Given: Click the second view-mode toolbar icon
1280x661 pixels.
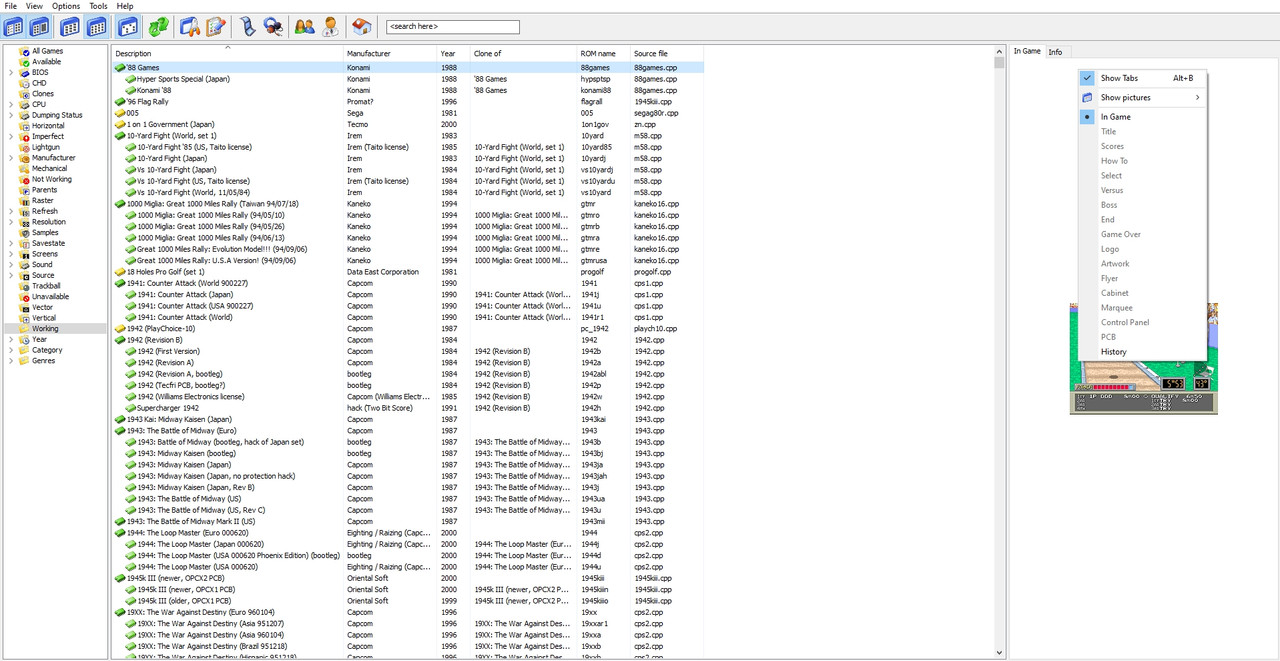Looking at the screenshot, I should [x=40, y=27].
